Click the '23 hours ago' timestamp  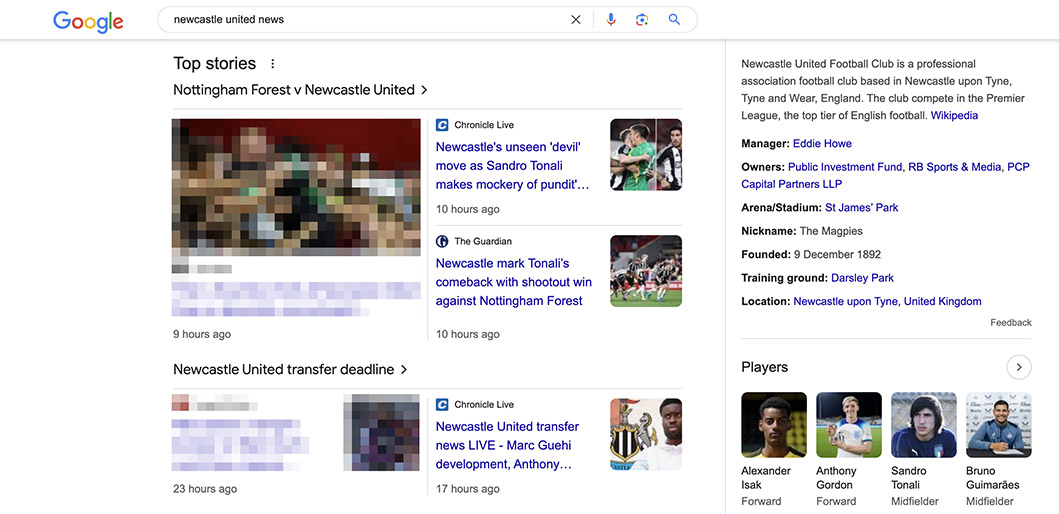pos(205,489)
